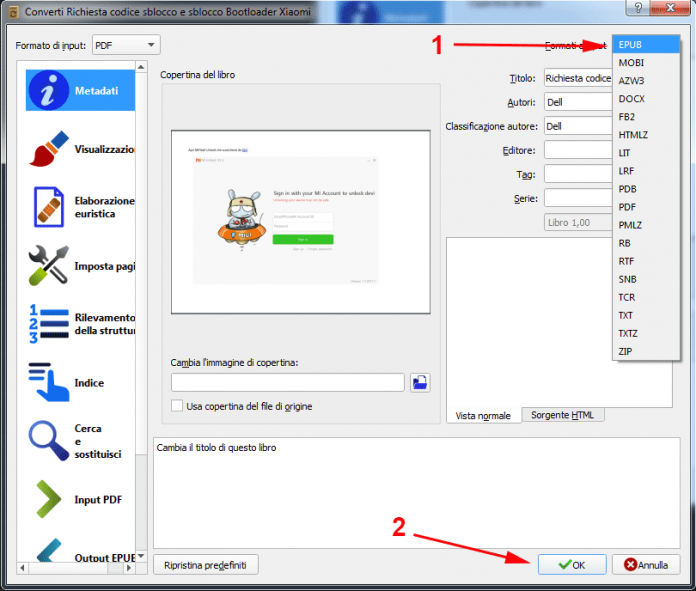The width and height of the screenshot is (696, 591).
Task: Switch to Sorgente HTML tab
Action: click(x=562, y=415)
